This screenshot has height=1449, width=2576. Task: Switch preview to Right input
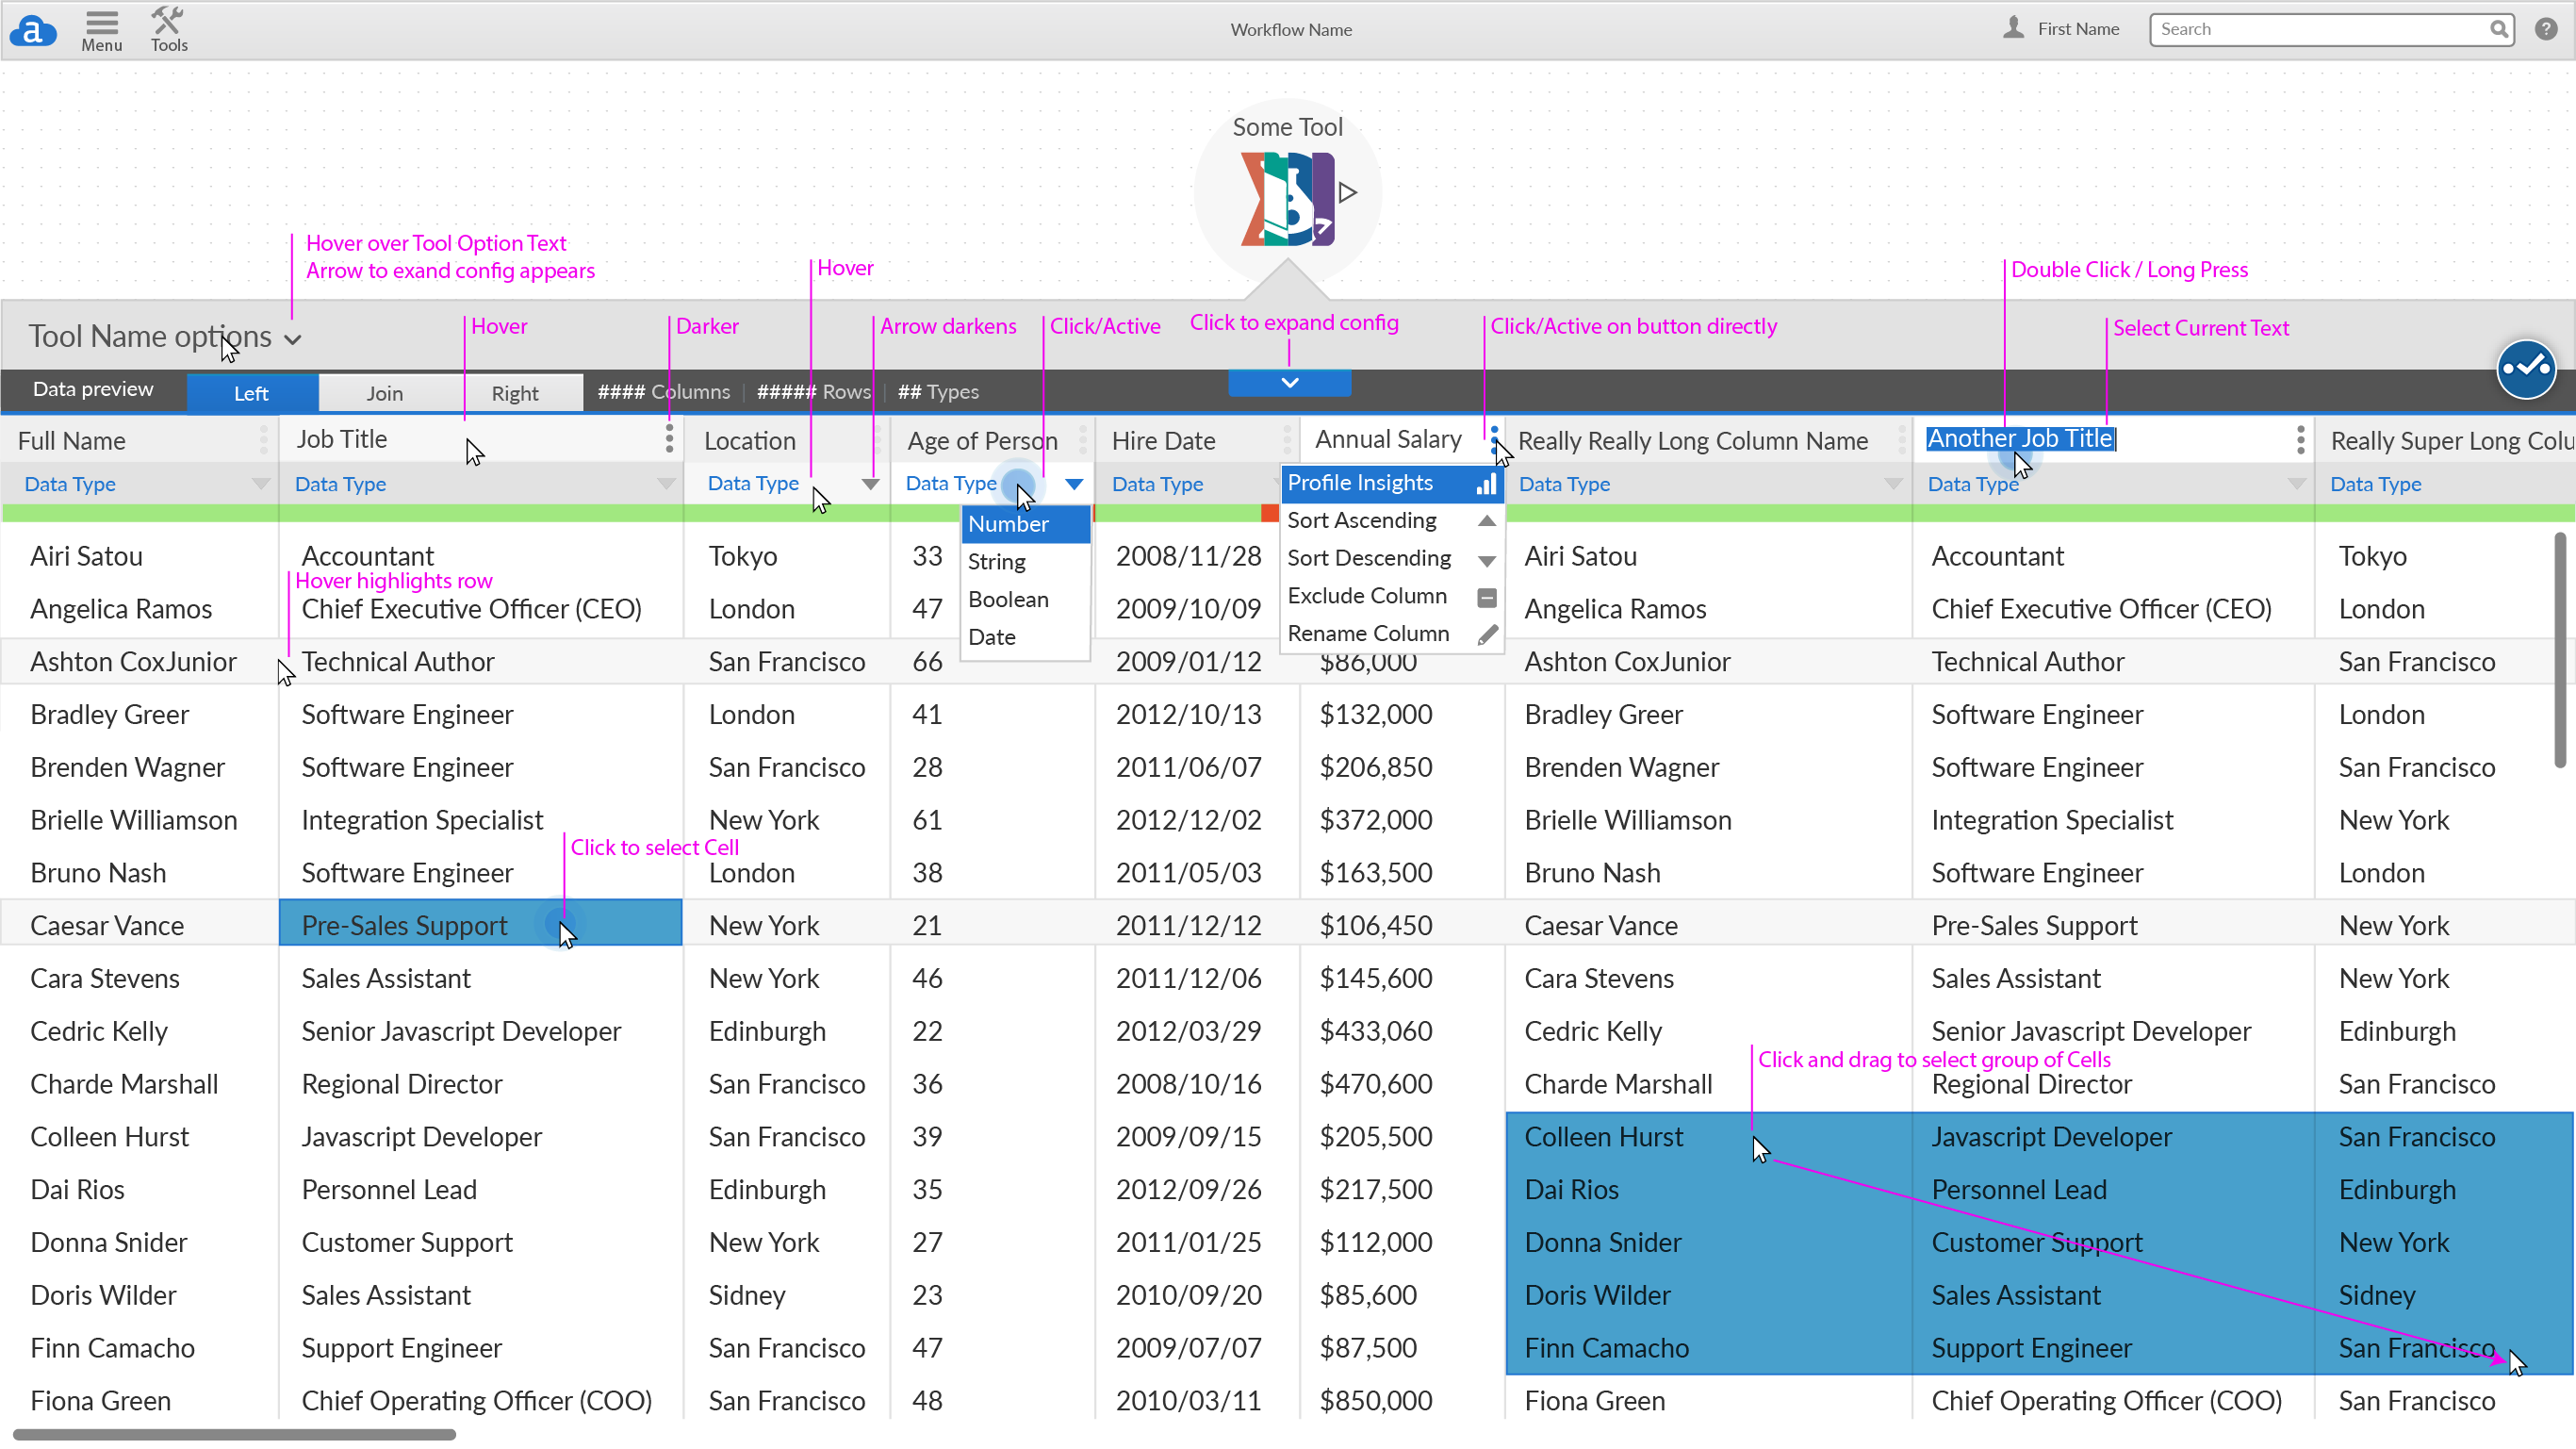pyautogui.click(x=514, y=393)
